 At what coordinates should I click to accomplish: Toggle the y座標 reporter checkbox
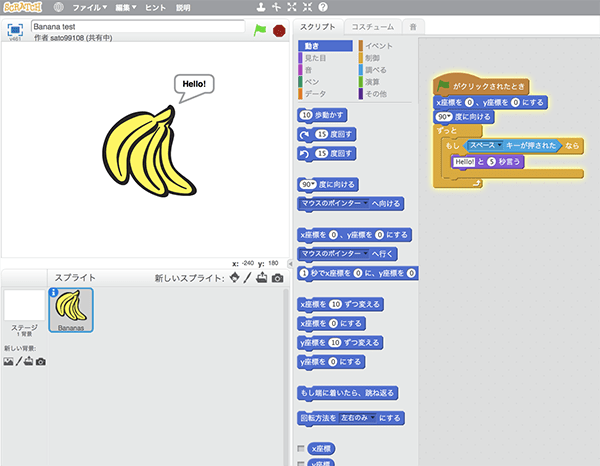301,463
